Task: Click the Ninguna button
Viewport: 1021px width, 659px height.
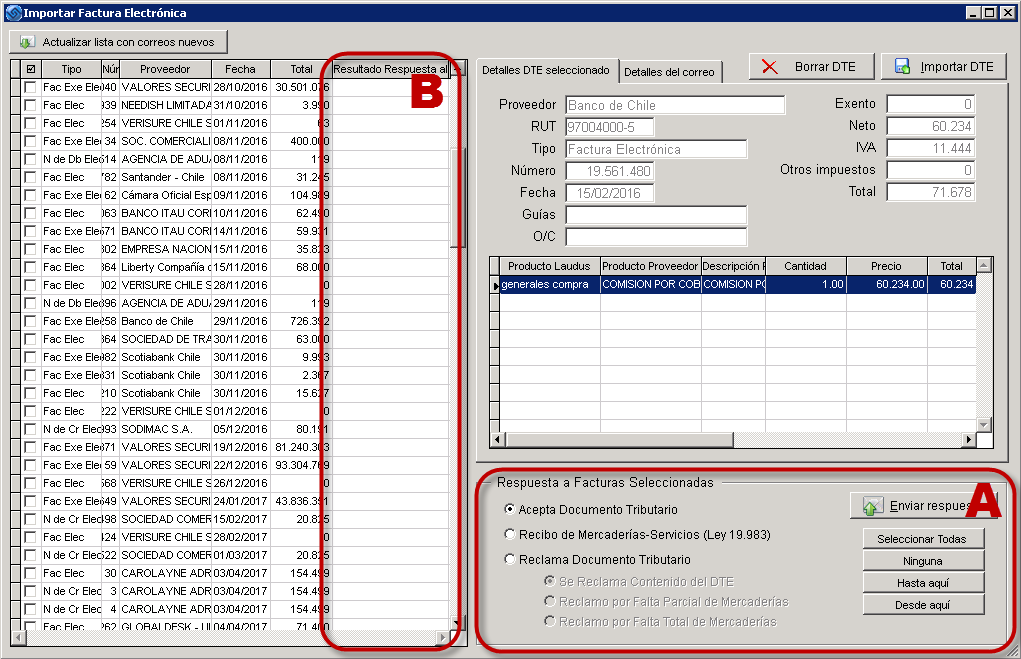Action: (923, 561)
